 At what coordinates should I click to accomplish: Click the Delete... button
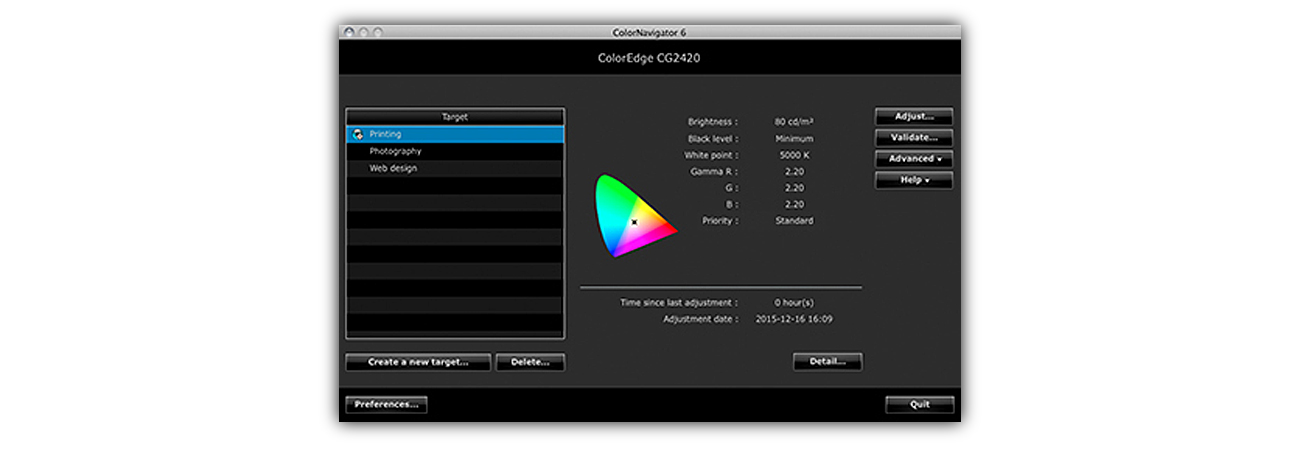tap(530, 362)
